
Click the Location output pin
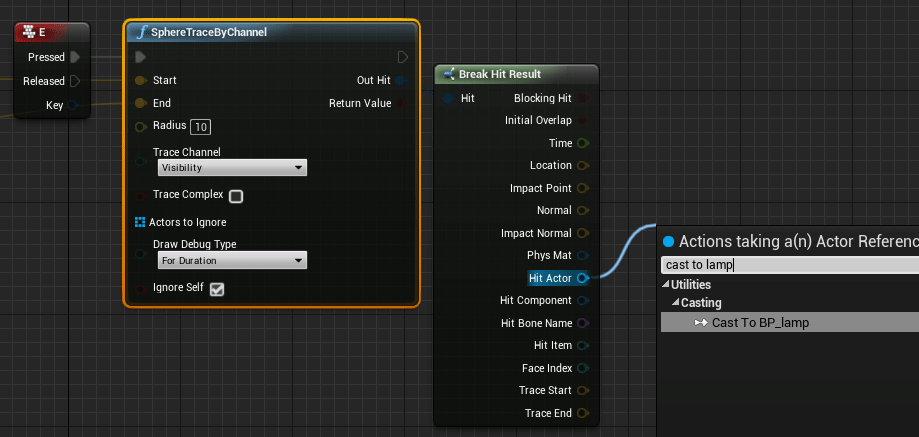click(583, 166)
